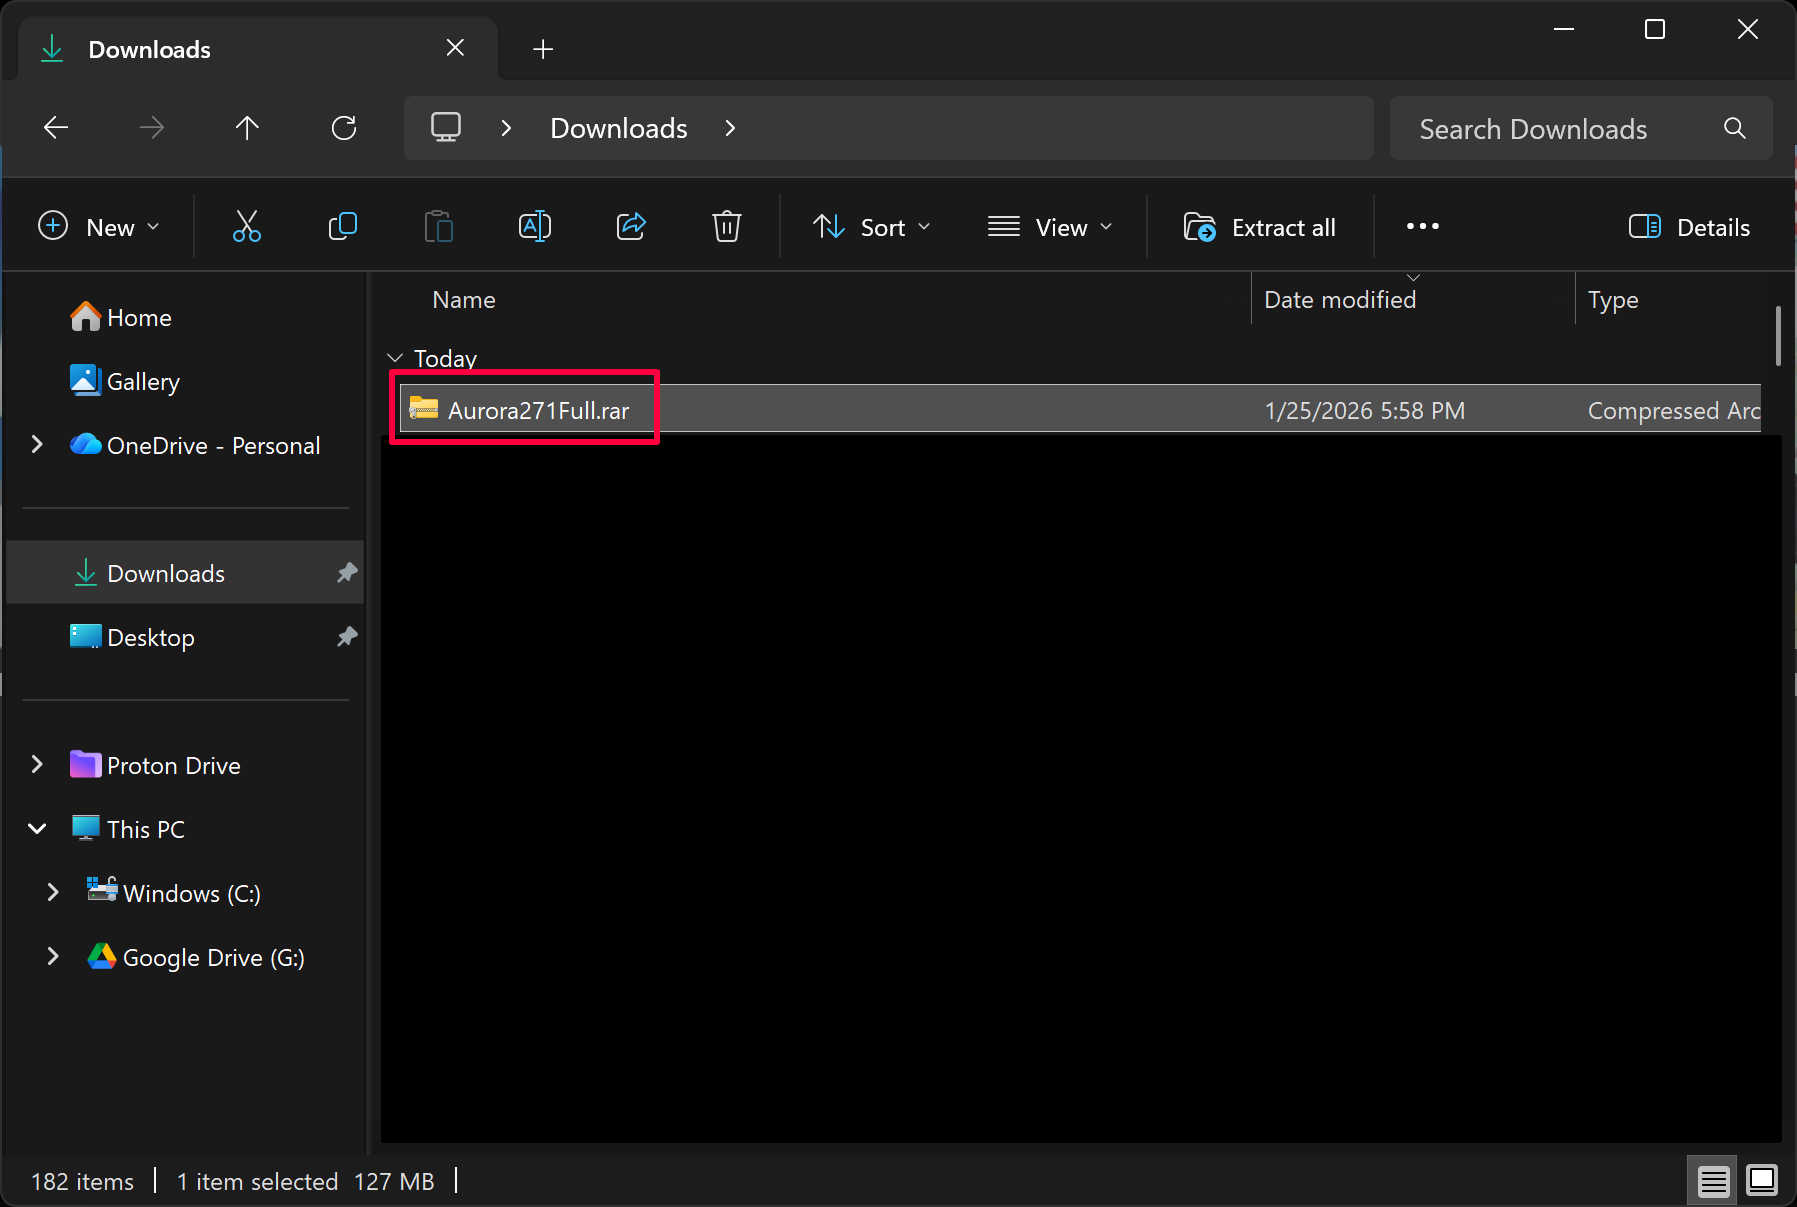Click the Cut scissors icon
Image resolution: width=1797 pixels, height=1207 pixels.
click(246, 227)
